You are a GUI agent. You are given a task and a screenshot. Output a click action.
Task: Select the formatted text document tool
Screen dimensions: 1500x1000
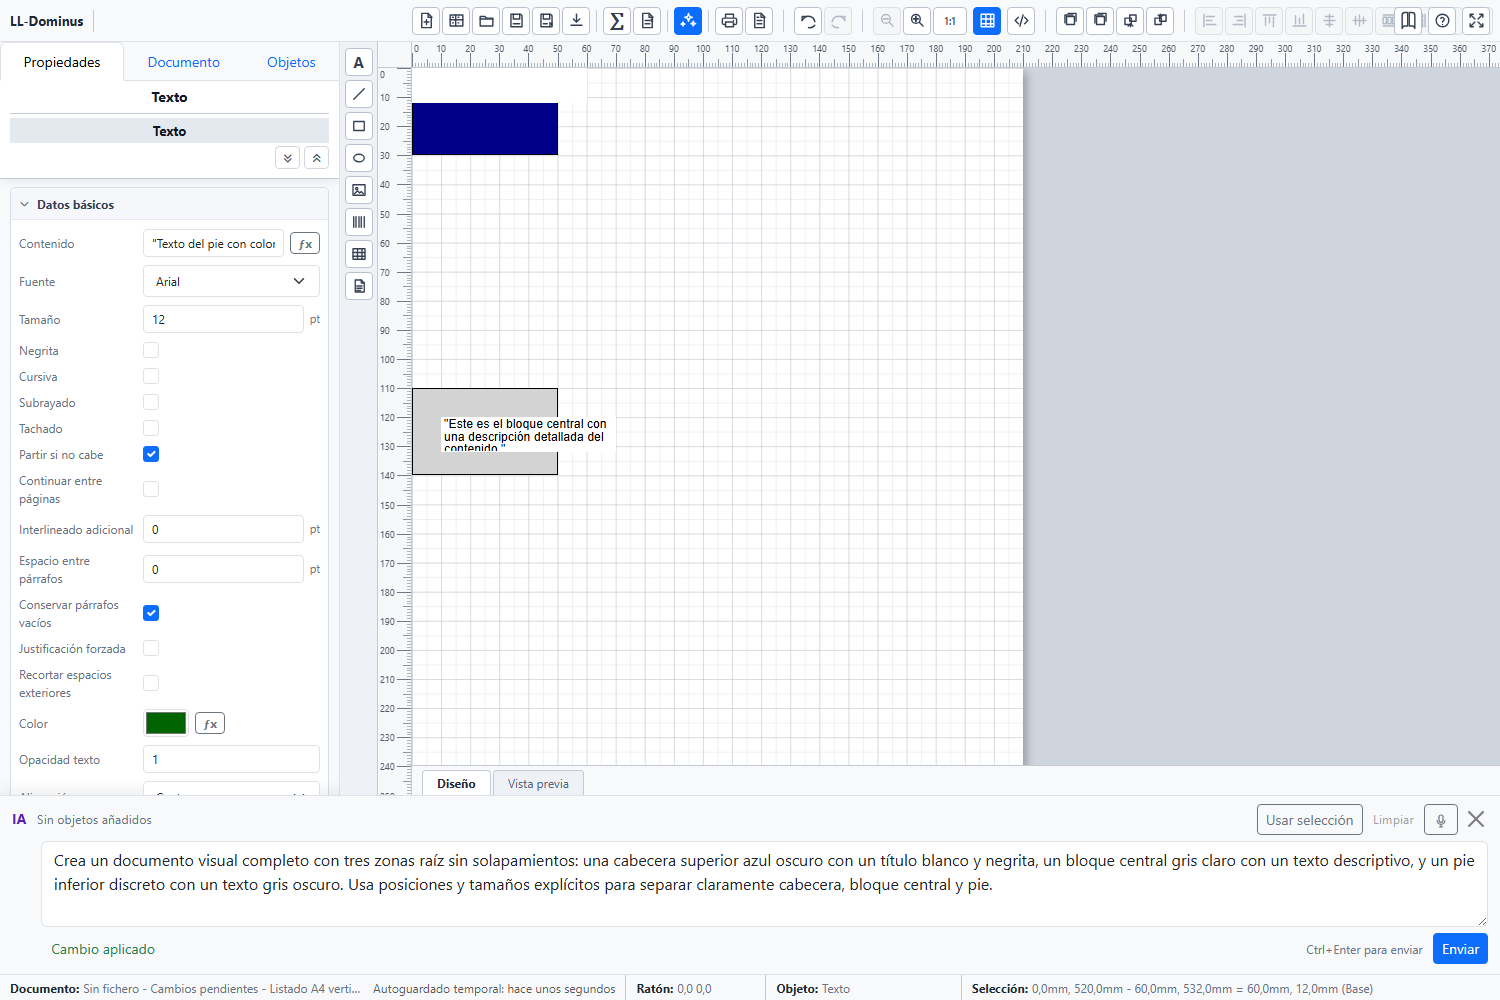(359, 286)
